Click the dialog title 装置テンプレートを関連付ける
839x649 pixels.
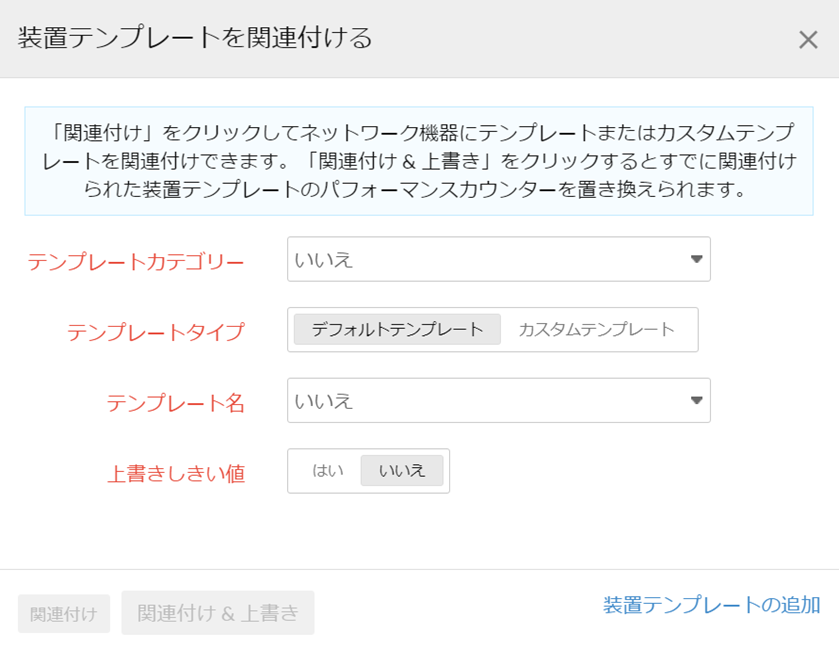click(x=195, y=39)
